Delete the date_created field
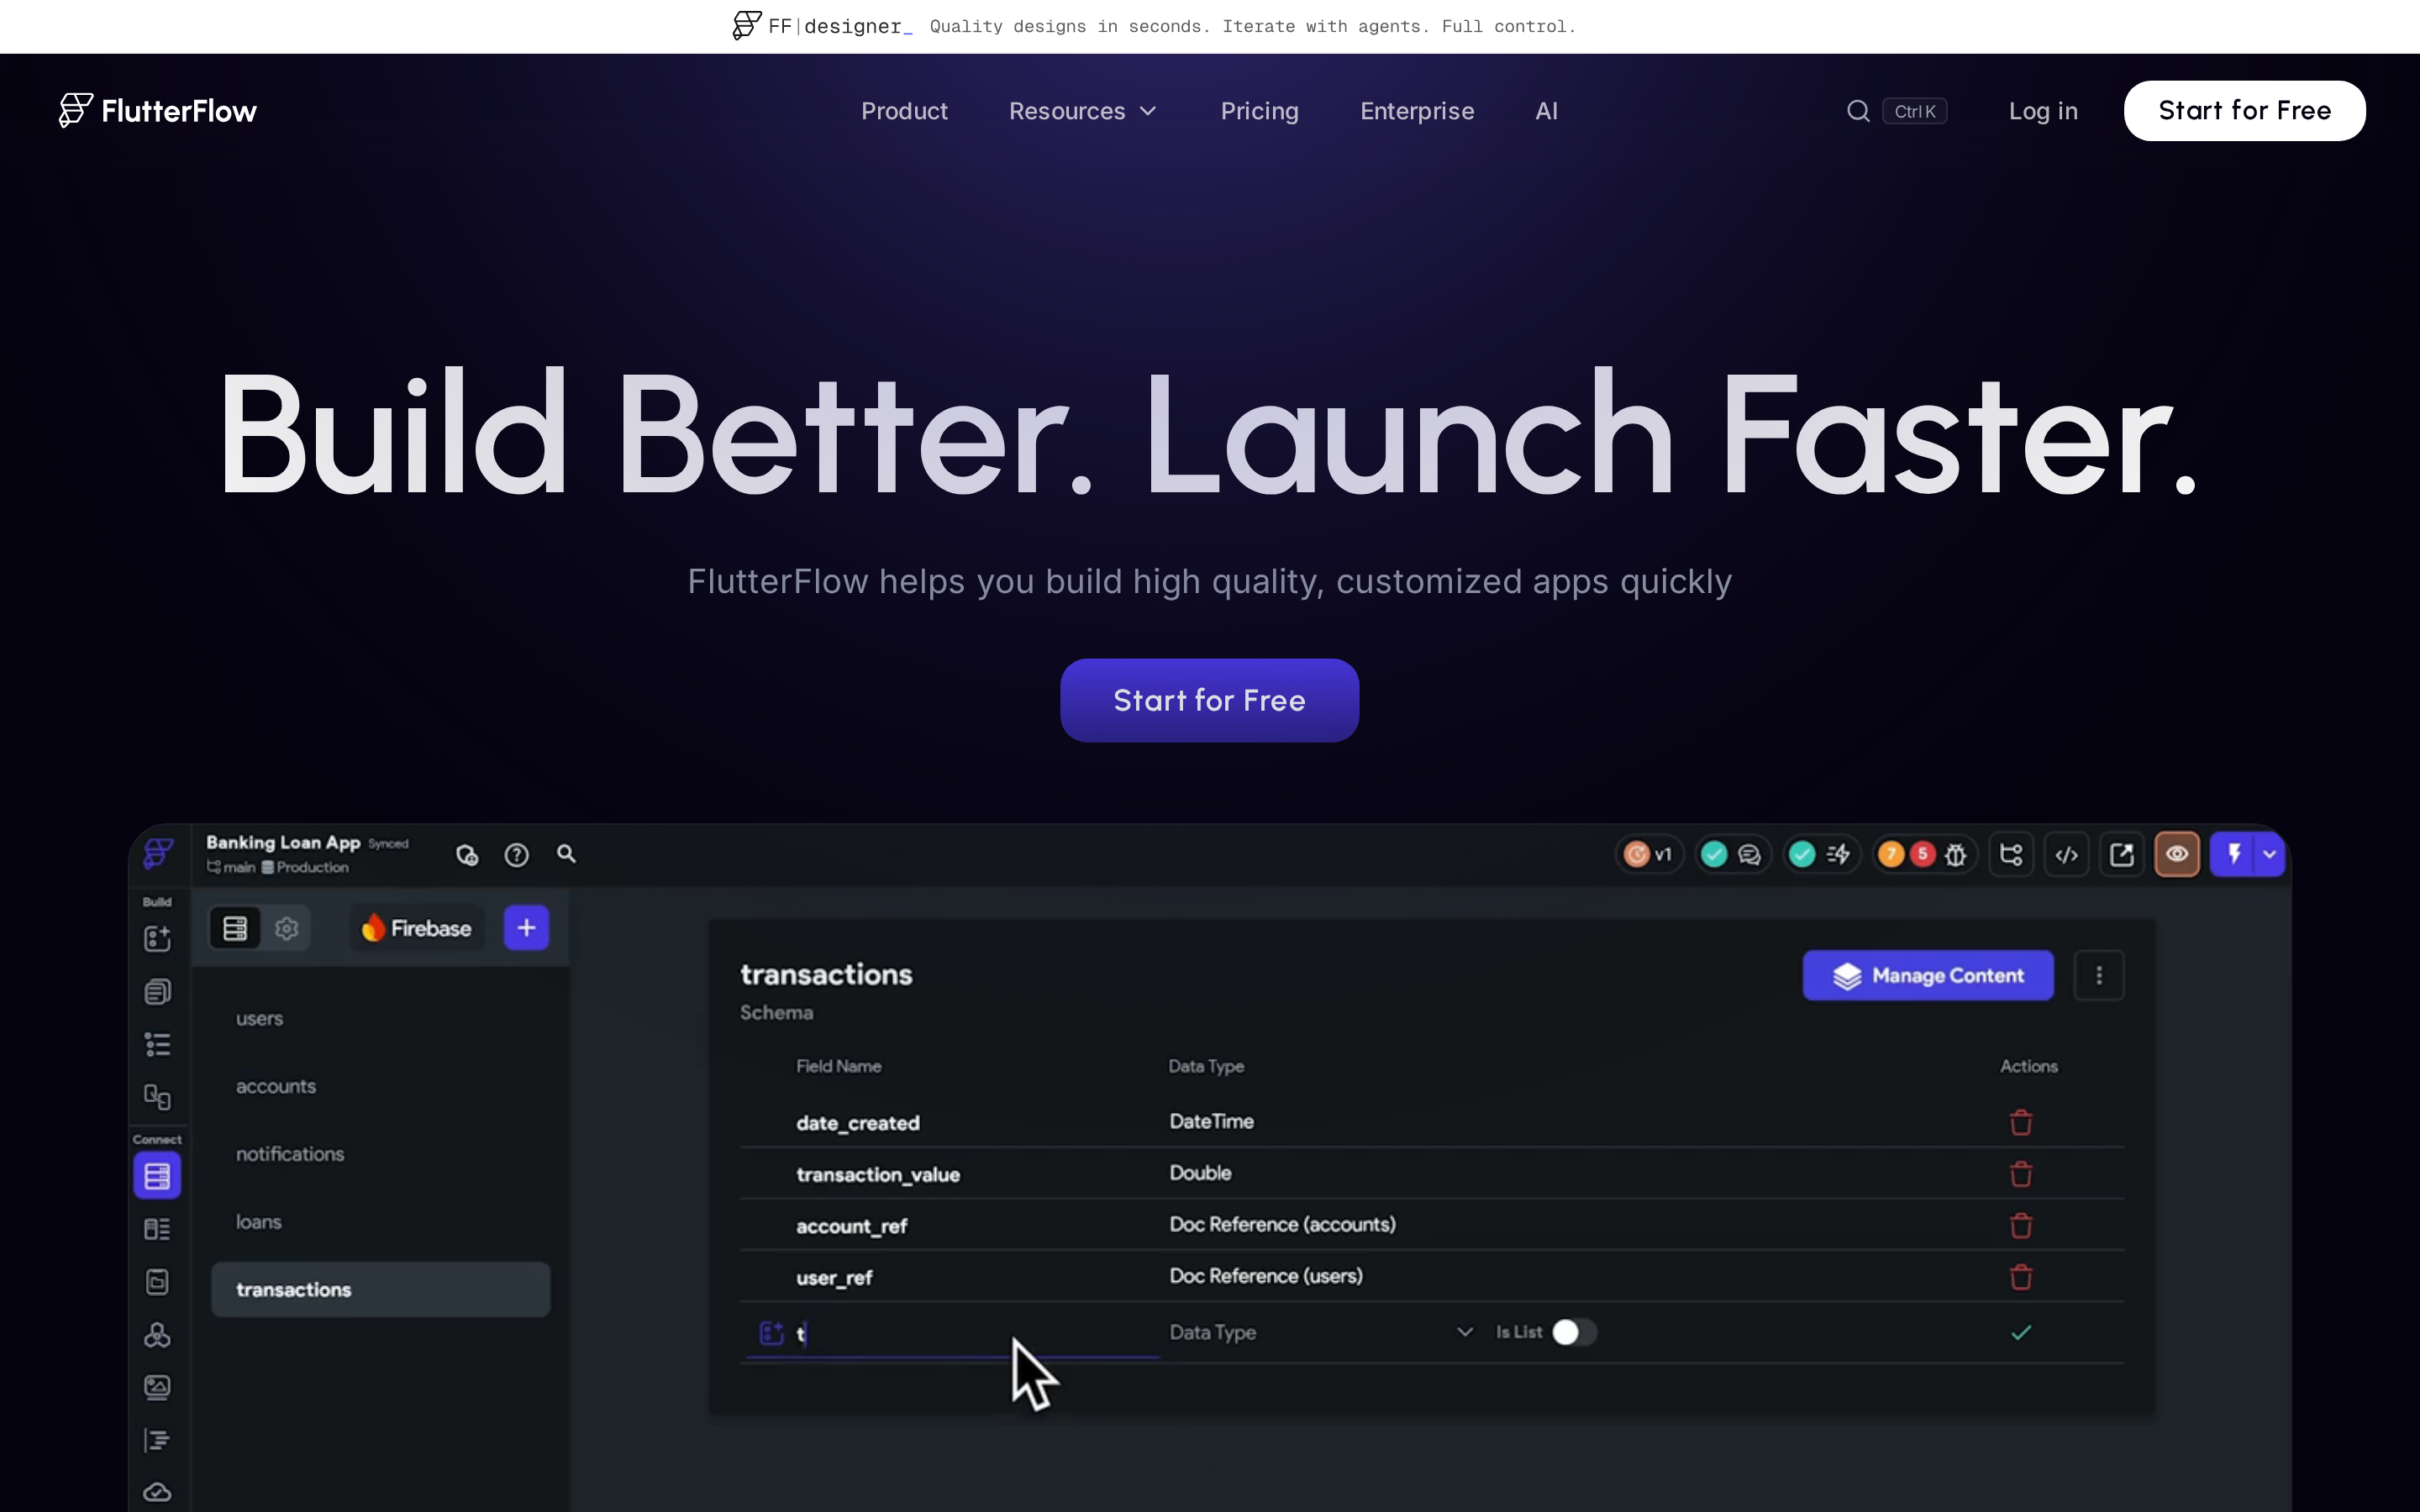 coord(2021,1122)
